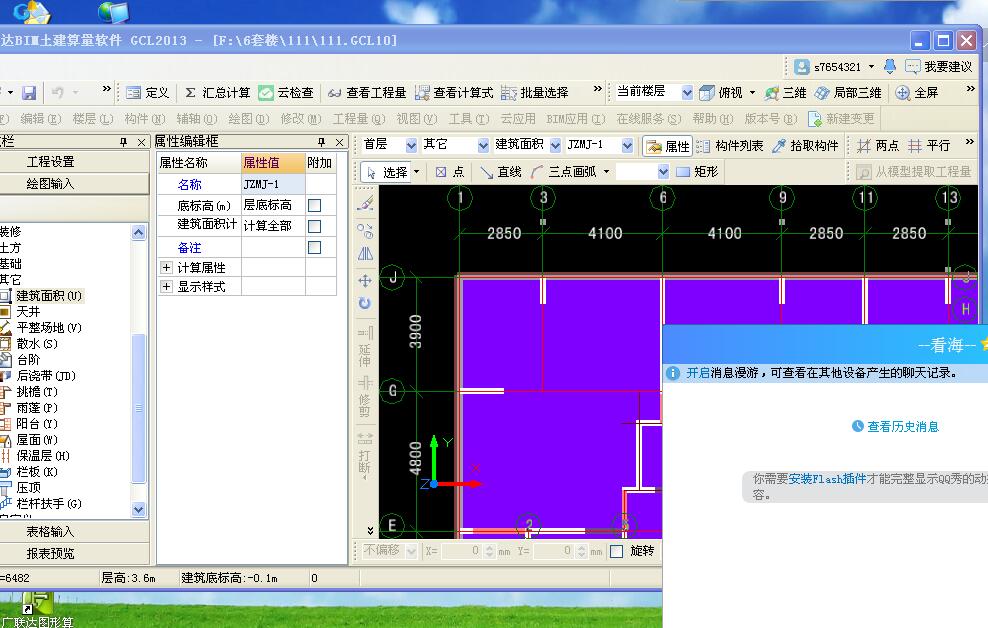Open the 视图(V) menu
988x628 pixels.
416,118
